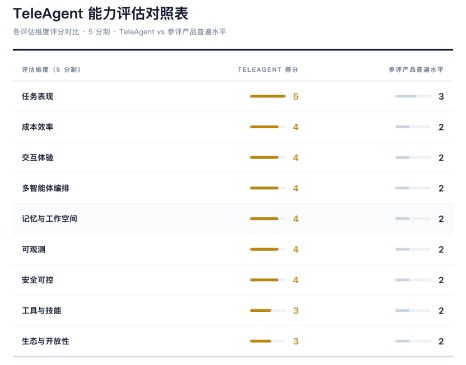Click the gold score bar for 交互体验

(268, 157)
